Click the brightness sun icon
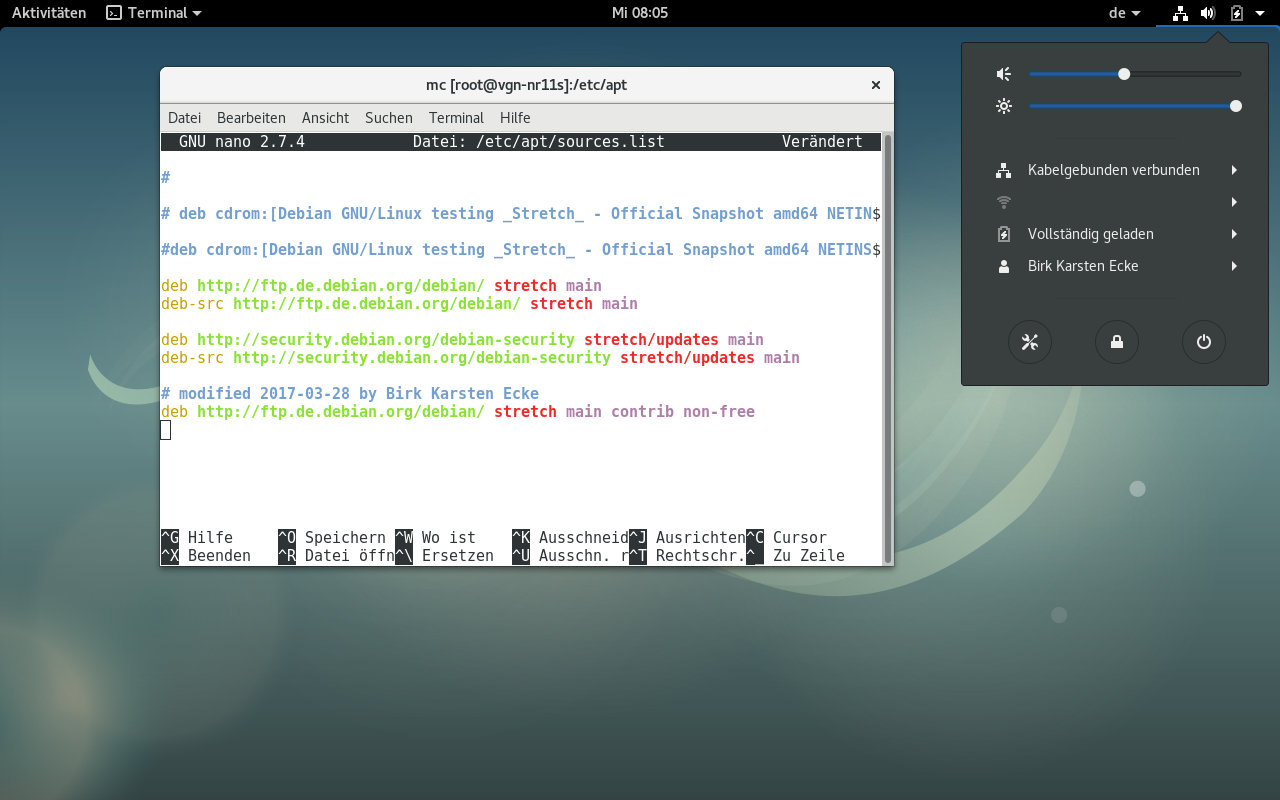1280x800 pixels. (1004, 106)
